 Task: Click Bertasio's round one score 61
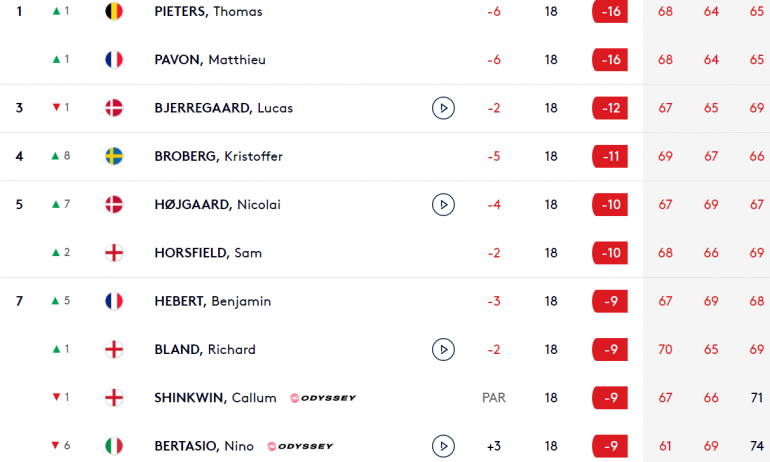[665, 446]
